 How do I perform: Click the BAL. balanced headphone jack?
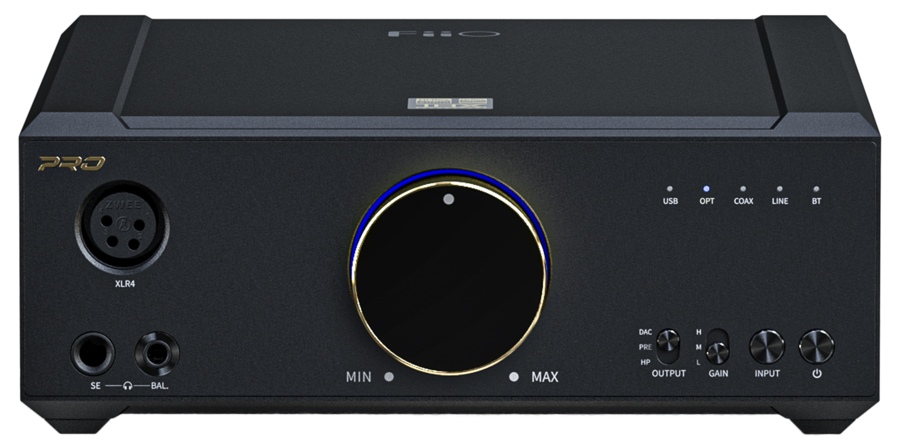pos(158,353)
